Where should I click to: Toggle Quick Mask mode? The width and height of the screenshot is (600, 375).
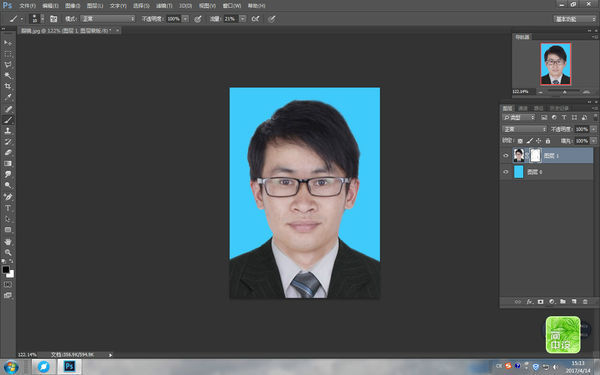[x=8, y=285]
